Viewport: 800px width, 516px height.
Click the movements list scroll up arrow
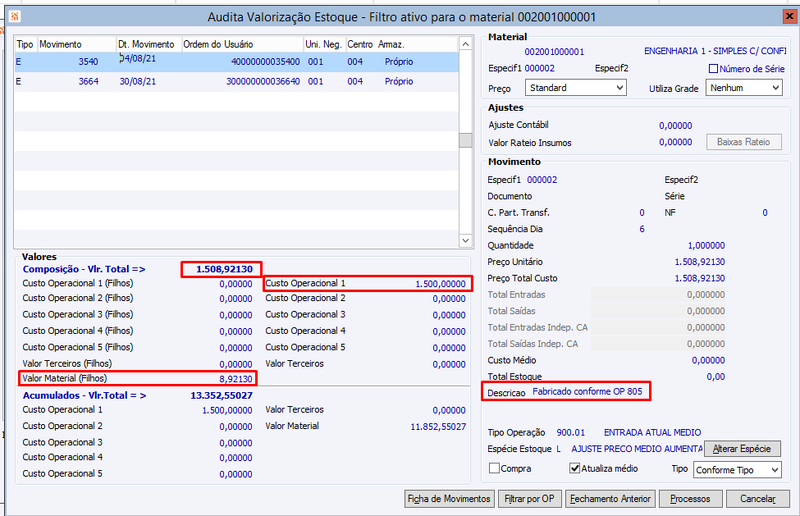coord(465,44)
